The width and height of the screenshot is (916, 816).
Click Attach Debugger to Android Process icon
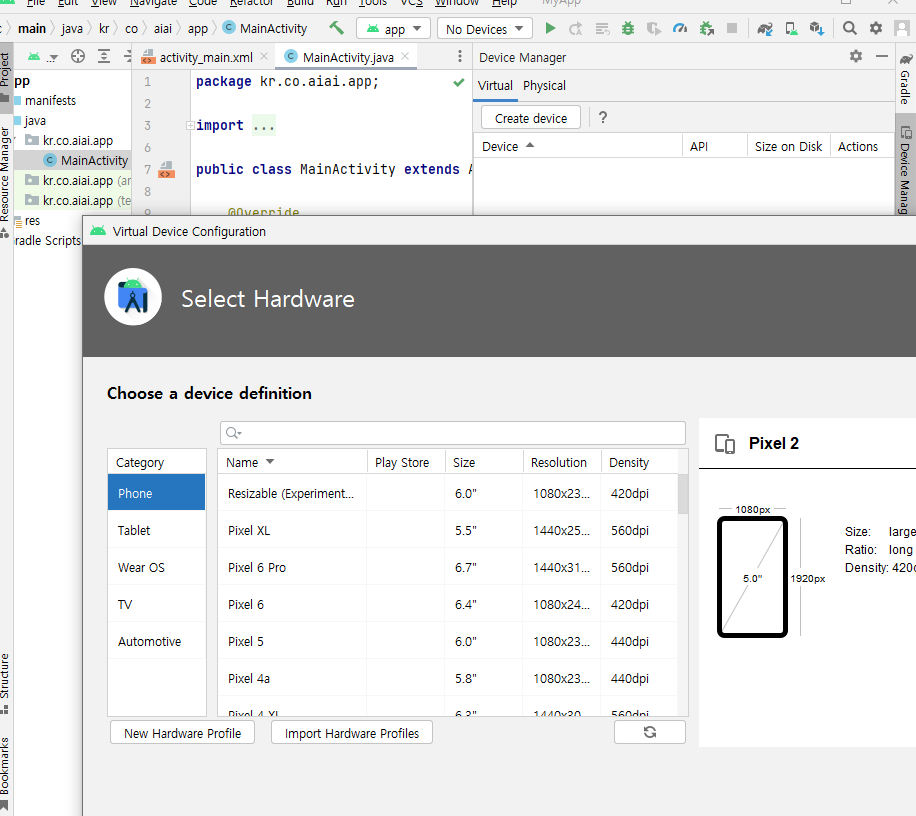pos(707,29)
